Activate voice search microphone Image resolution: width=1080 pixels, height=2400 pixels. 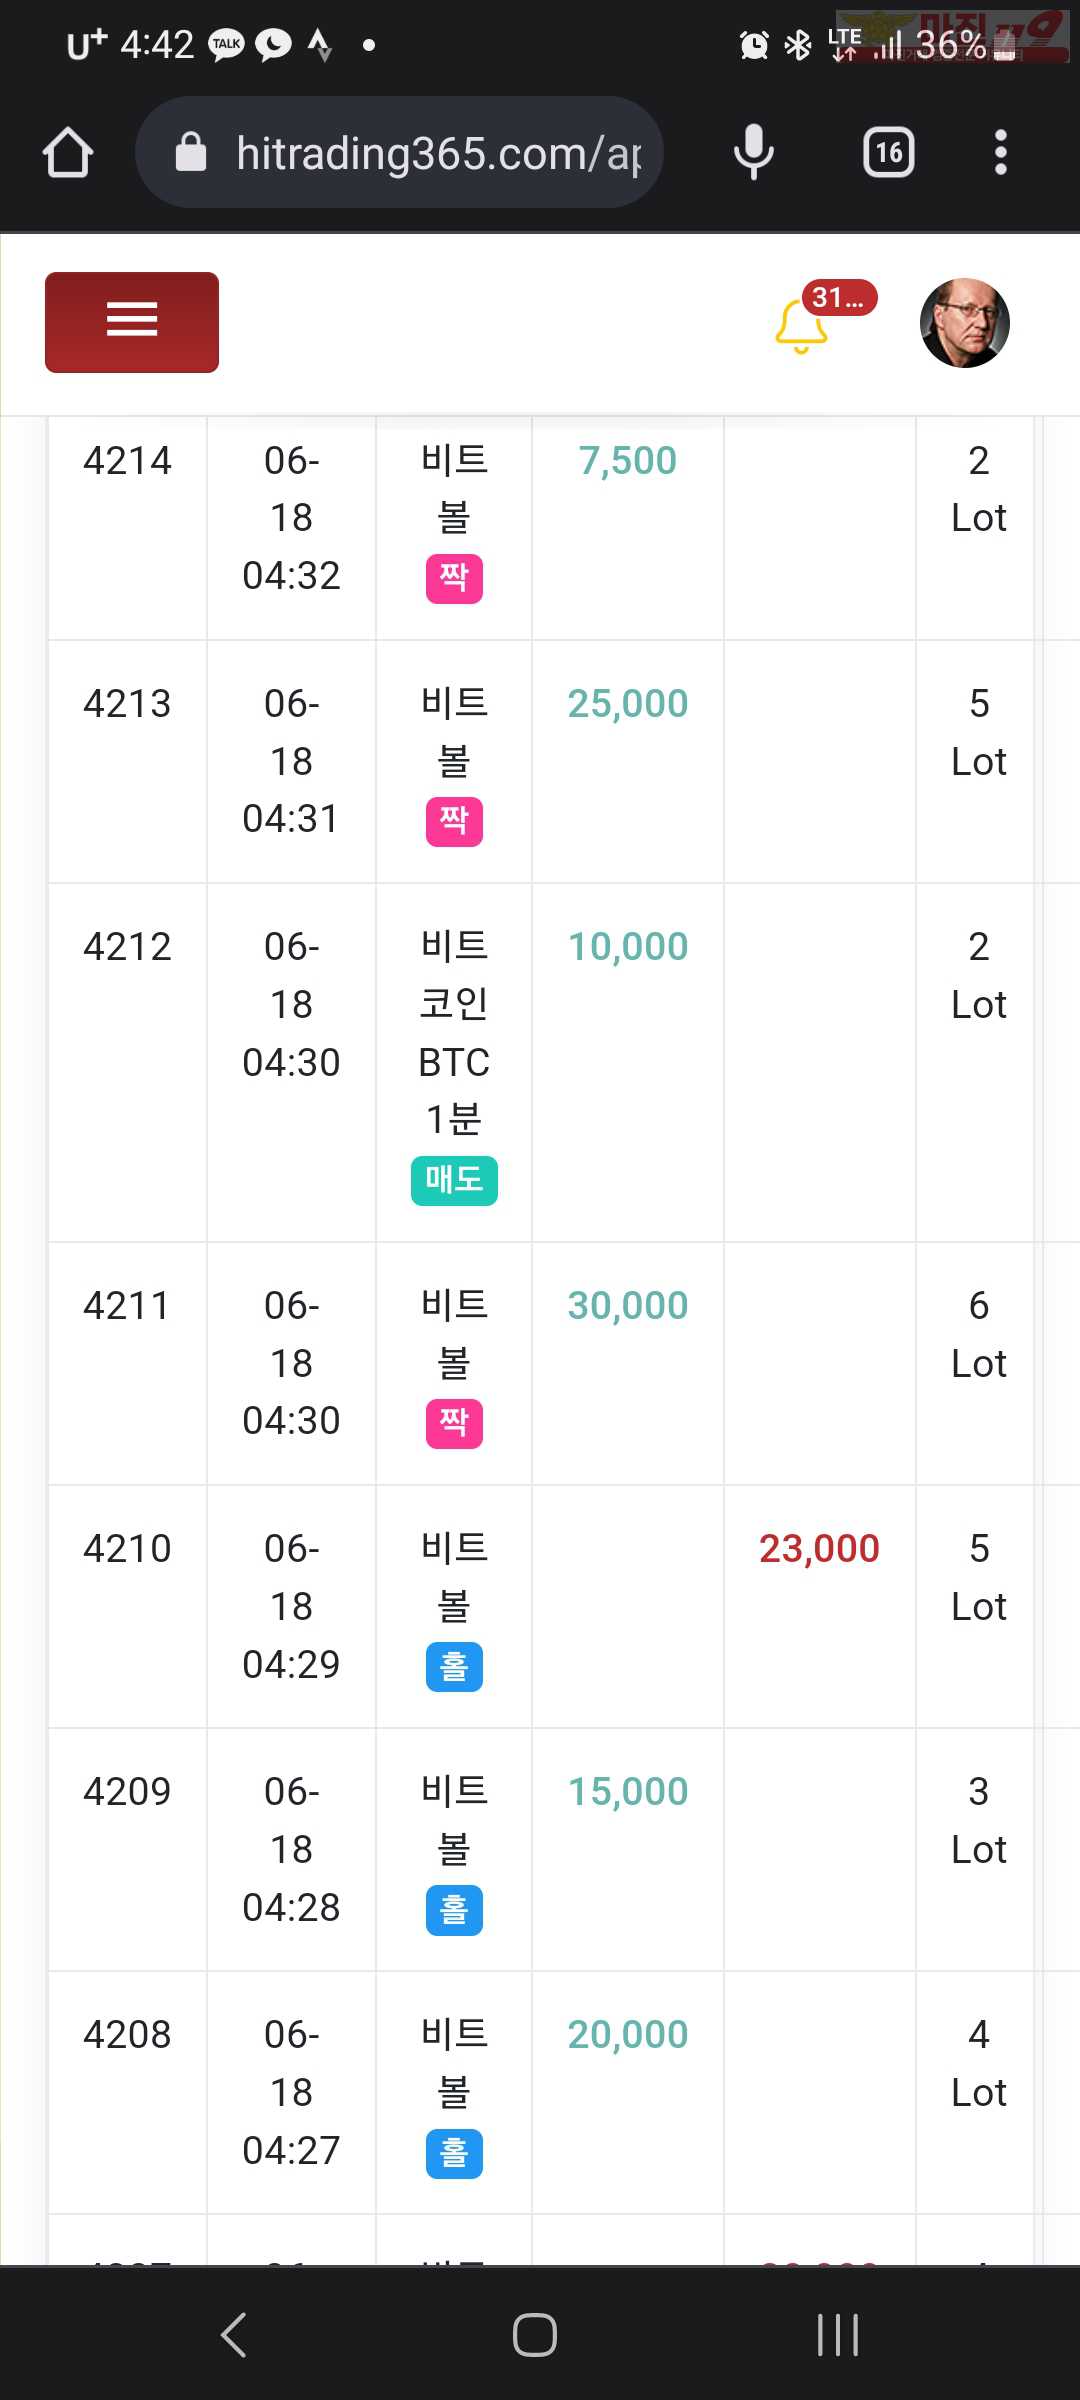[x=754, y=153]
